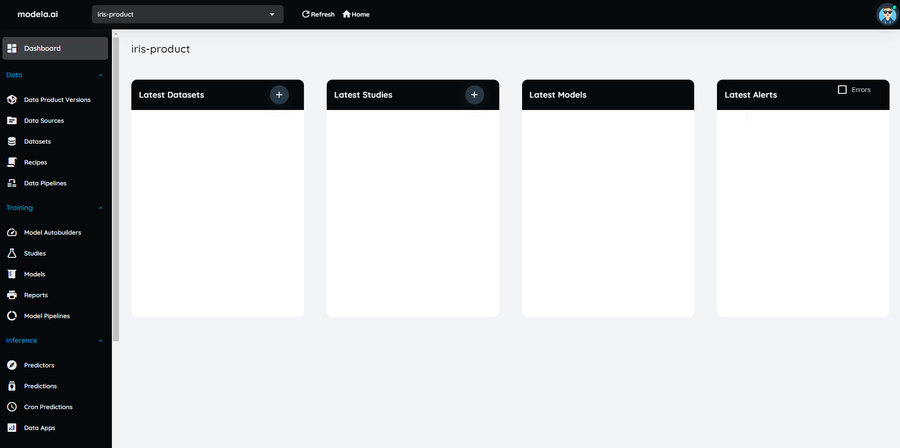Screen dimensions: 900x448
Task: Open the Dashboard menu item
Action: pos(55,48)
